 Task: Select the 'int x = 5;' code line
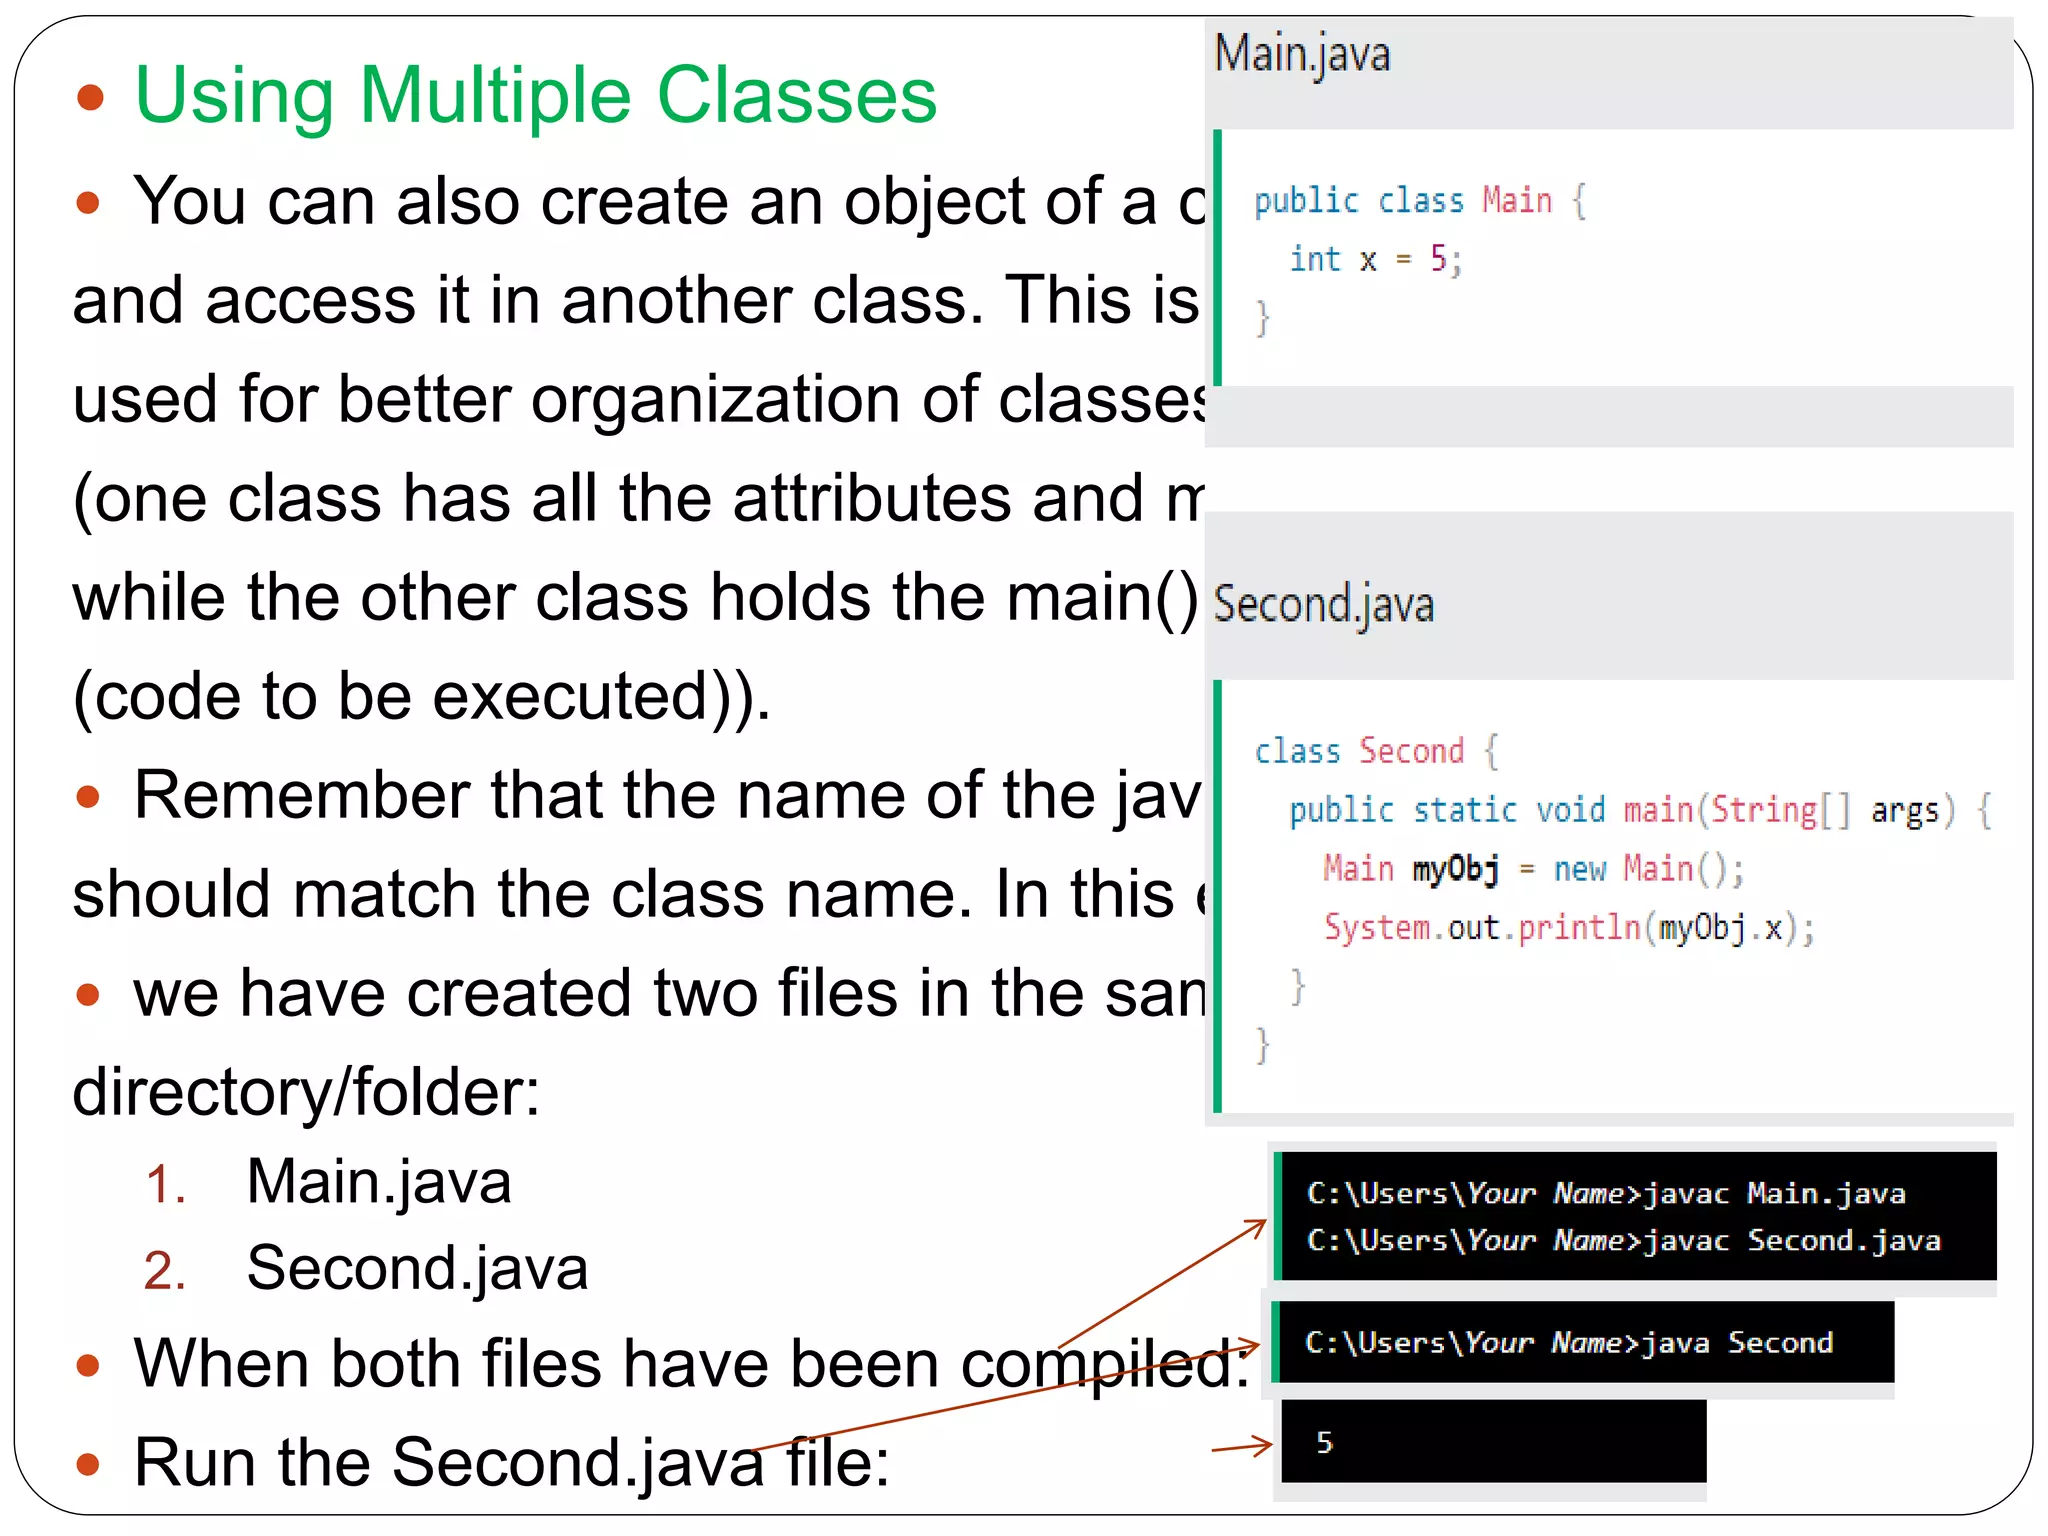click(1376, 260)
